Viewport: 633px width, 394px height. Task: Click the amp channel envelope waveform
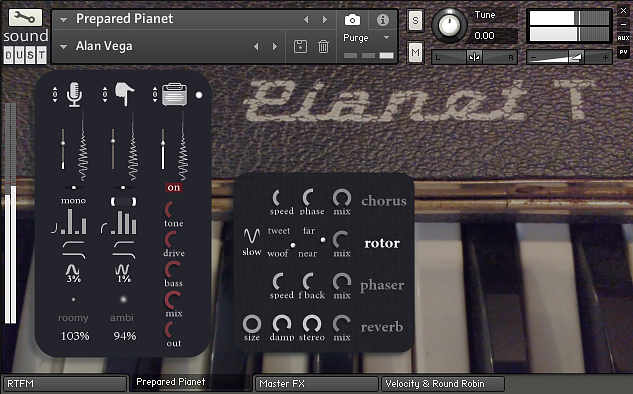[183, 146]
